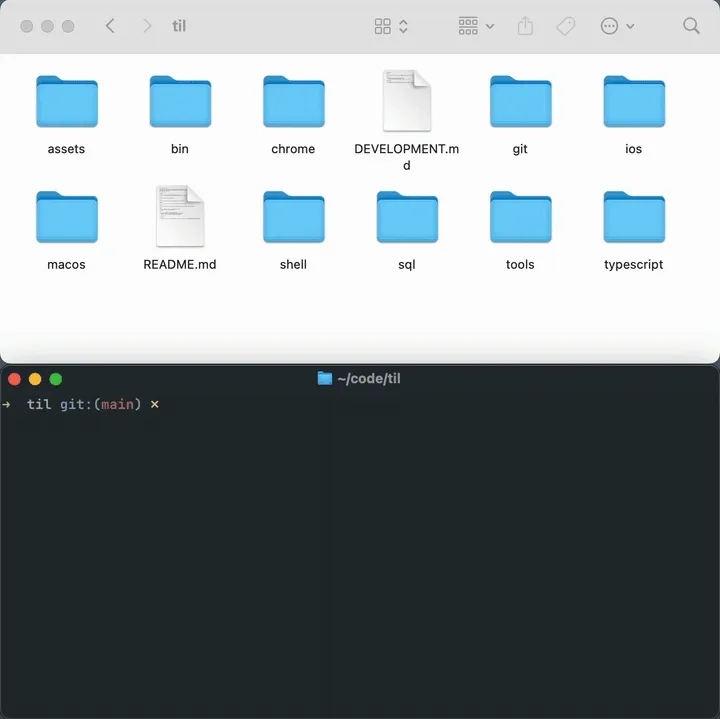
Task: Click the "shell" folder name label
Action: coord(293,264)
